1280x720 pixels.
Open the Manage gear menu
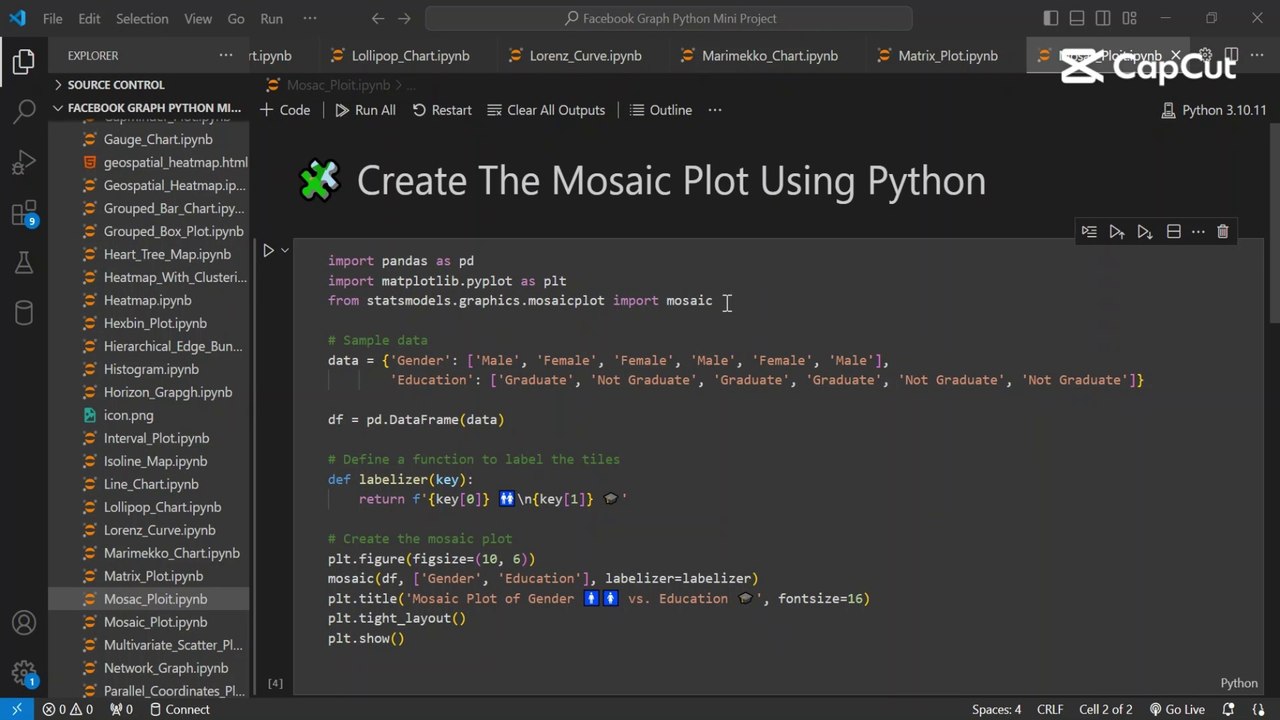pyautogui.click(x=24, y=673)
